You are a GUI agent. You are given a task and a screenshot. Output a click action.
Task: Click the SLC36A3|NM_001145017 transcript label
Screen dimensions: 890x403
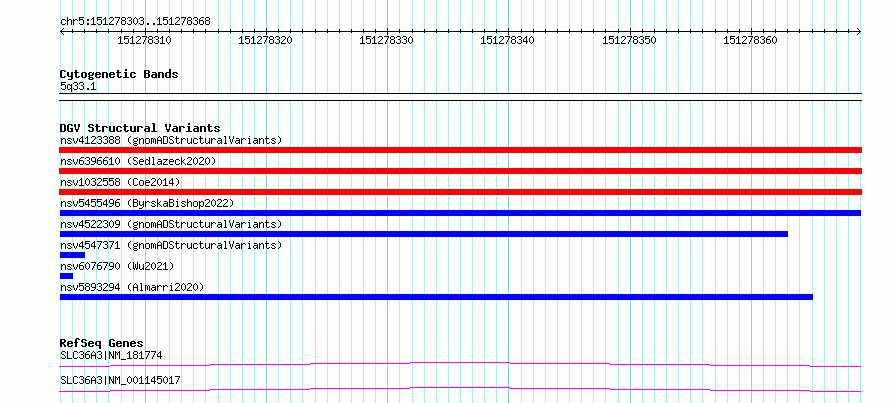tap(120, 380)
